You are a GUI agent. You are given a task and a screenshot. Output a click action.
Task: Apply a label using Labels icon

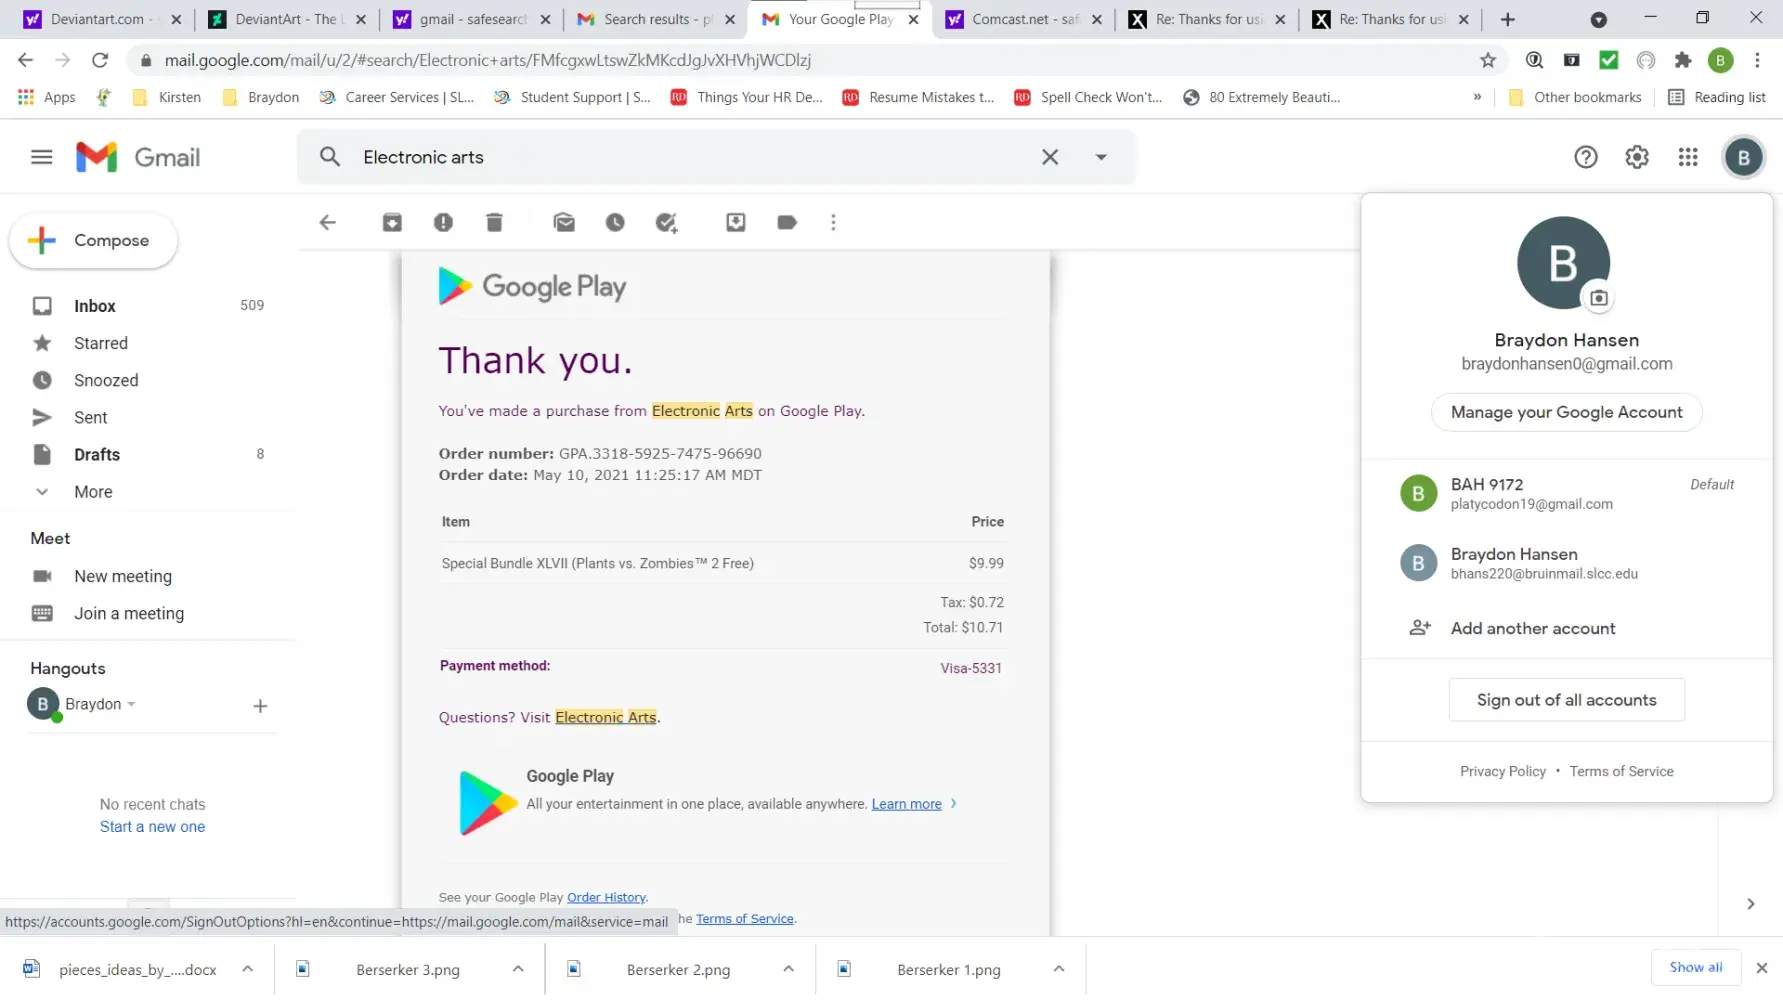click(x=787, y=223)
